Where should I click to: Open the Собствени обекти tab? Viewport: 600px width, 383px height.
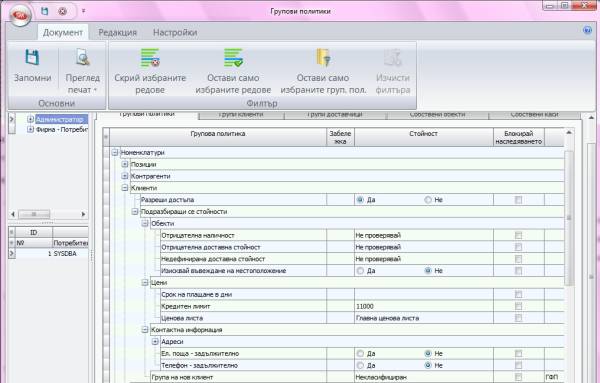tap(437, 114)
